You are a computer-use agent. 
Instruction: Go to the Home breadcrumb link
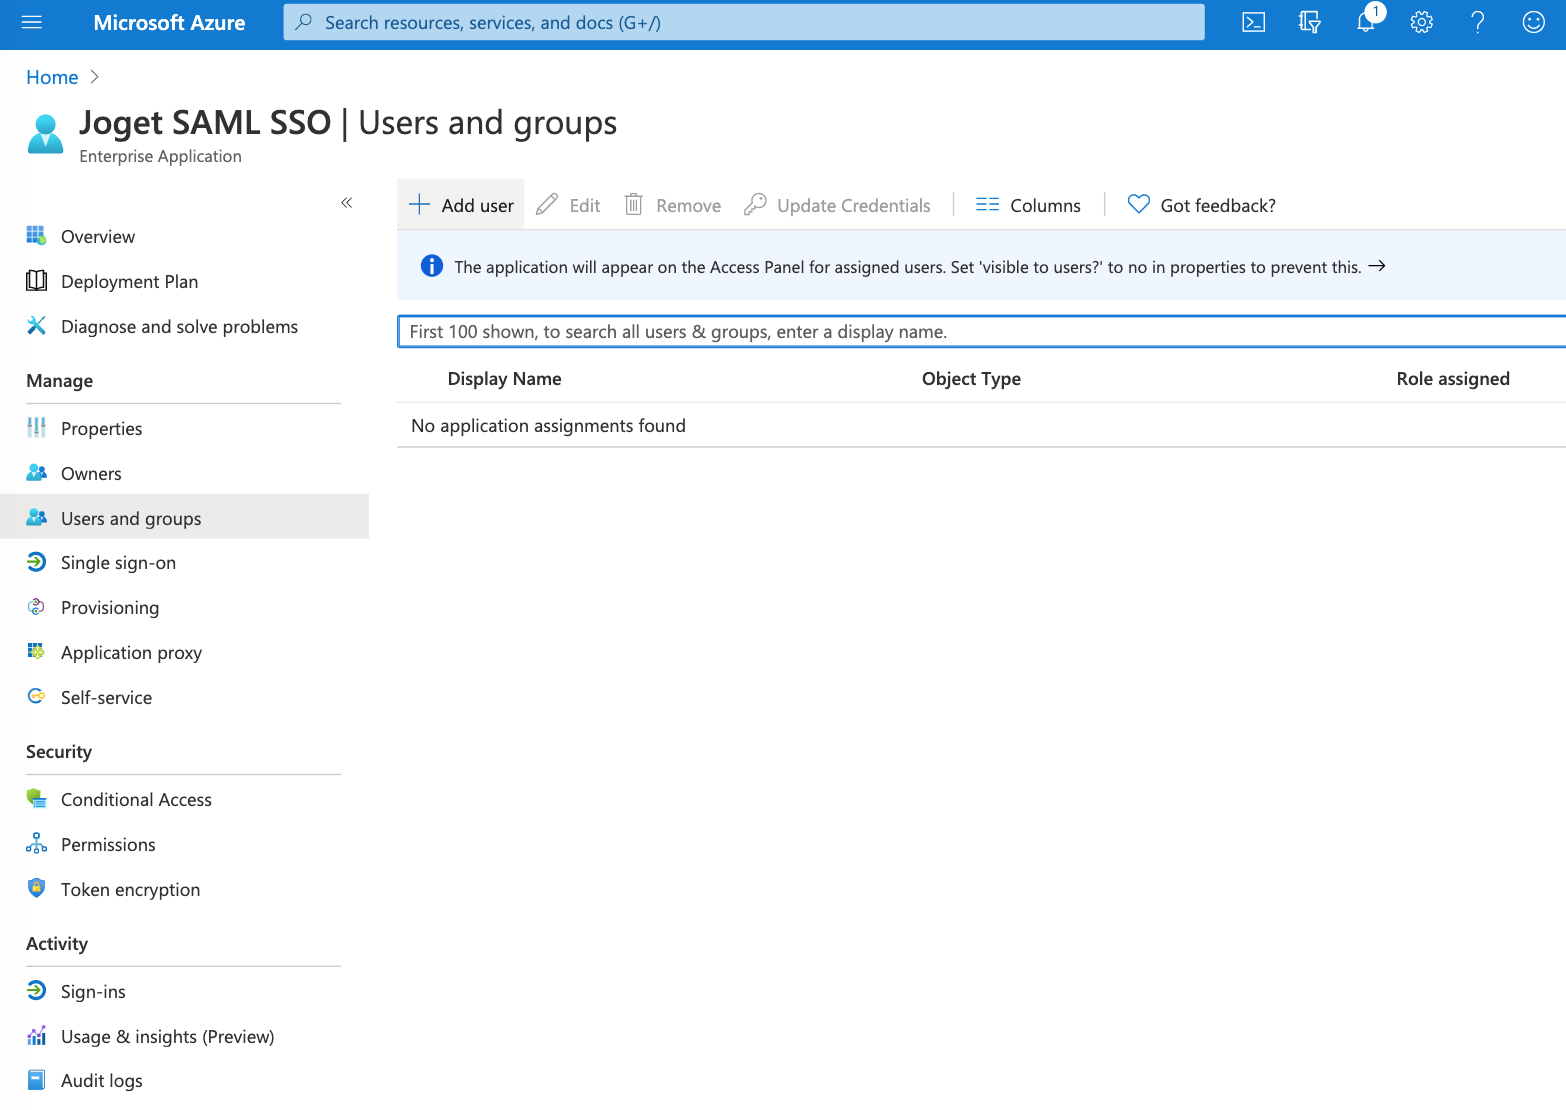[x=52, y=77]
